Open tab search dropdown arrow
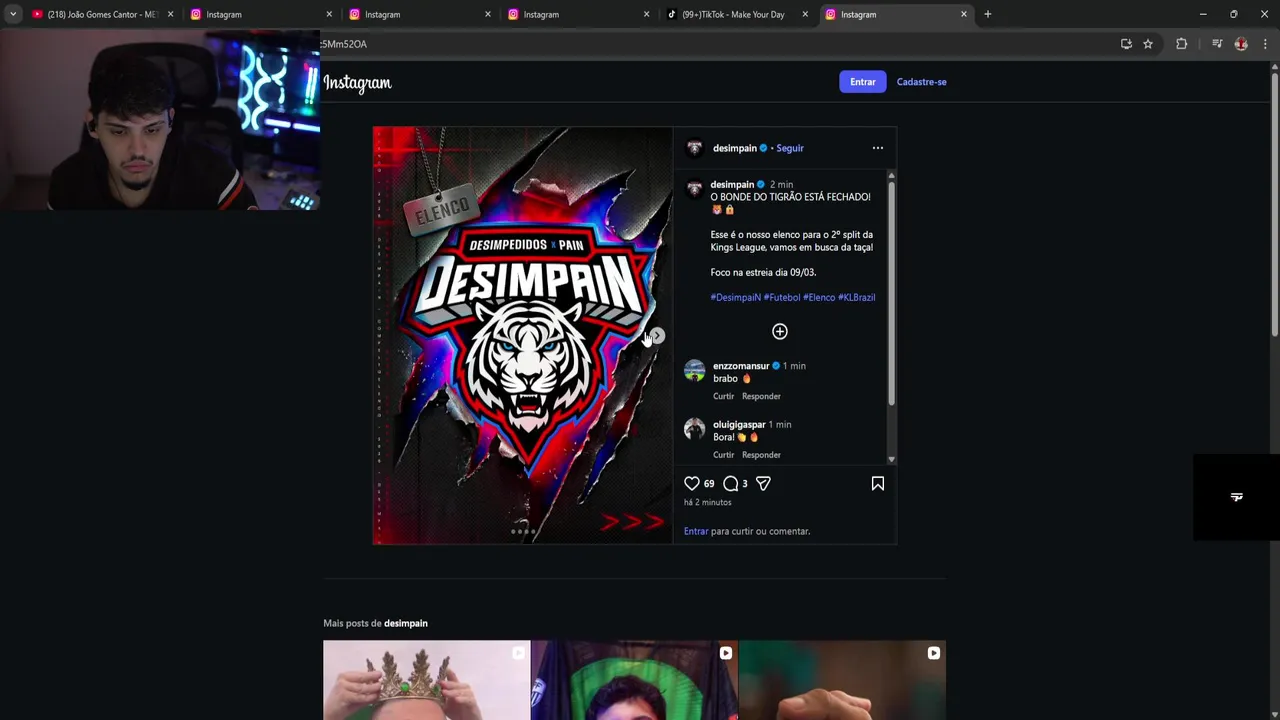This screenshot has height=720, width=1280. click(x=13, y=14)
